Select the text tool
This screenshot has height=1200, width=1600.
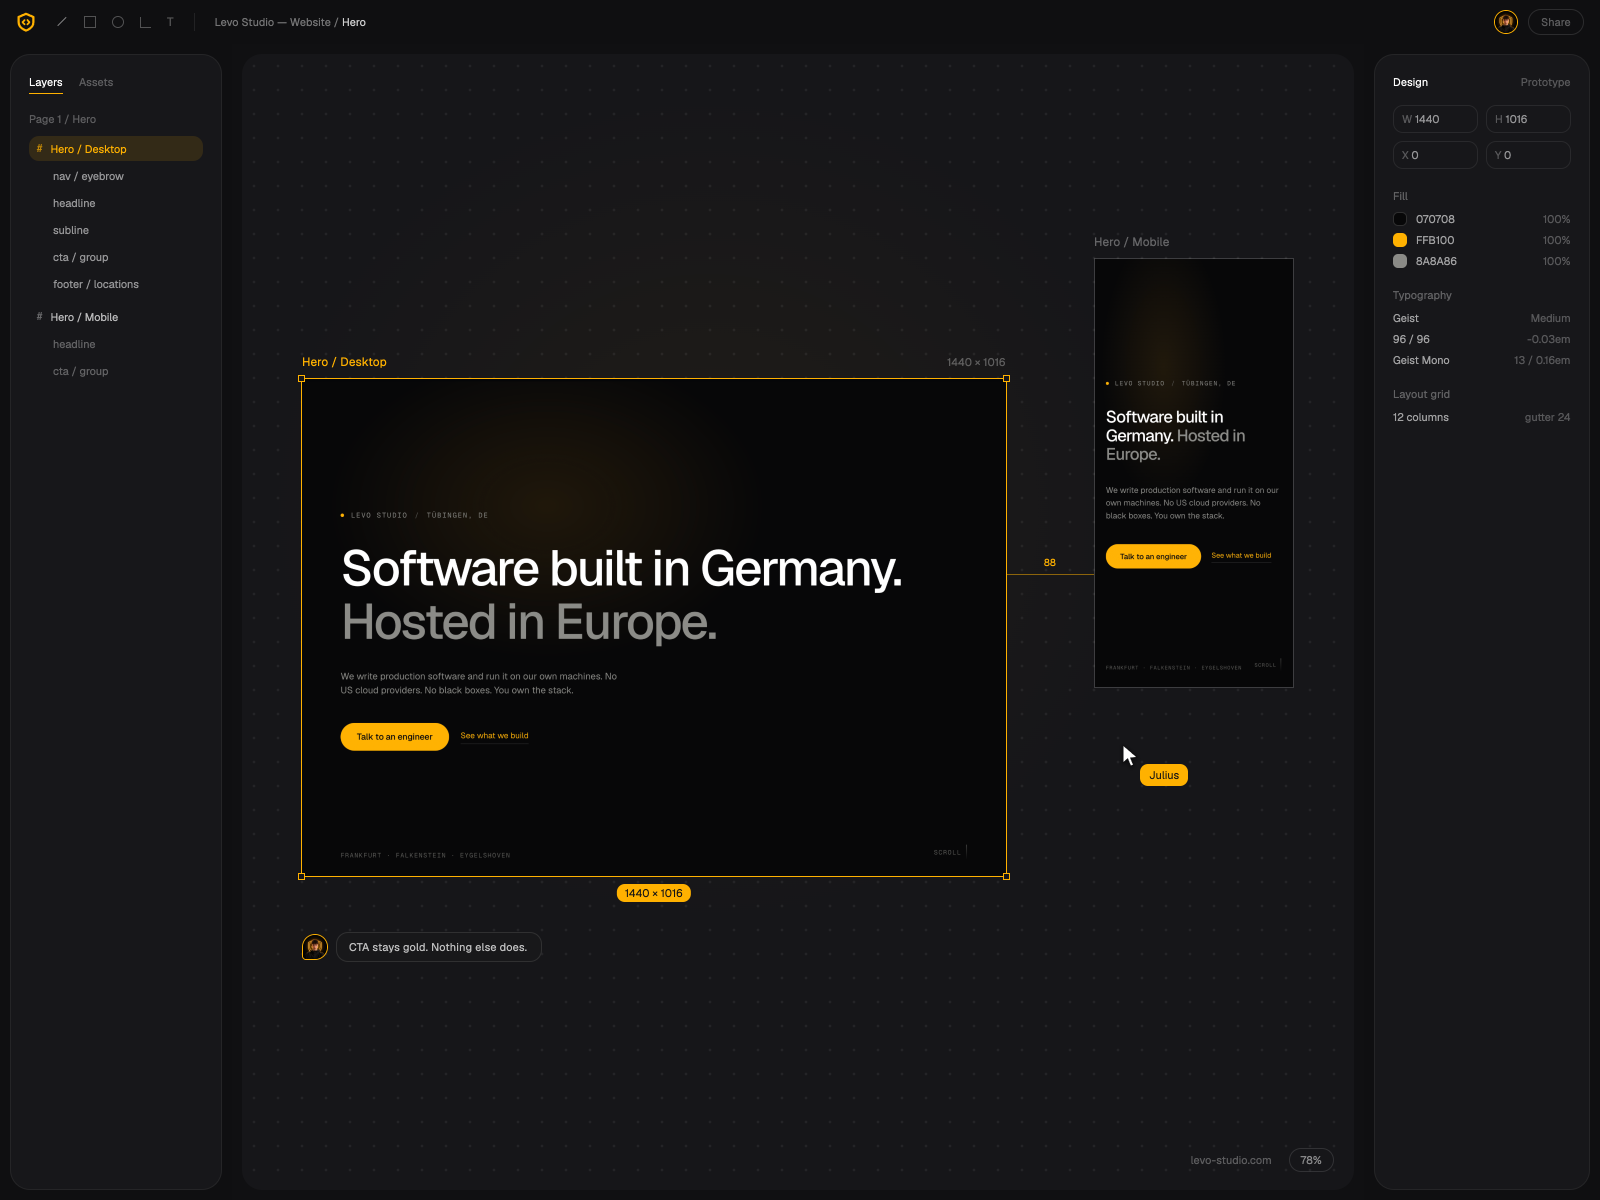coord(170,22)
